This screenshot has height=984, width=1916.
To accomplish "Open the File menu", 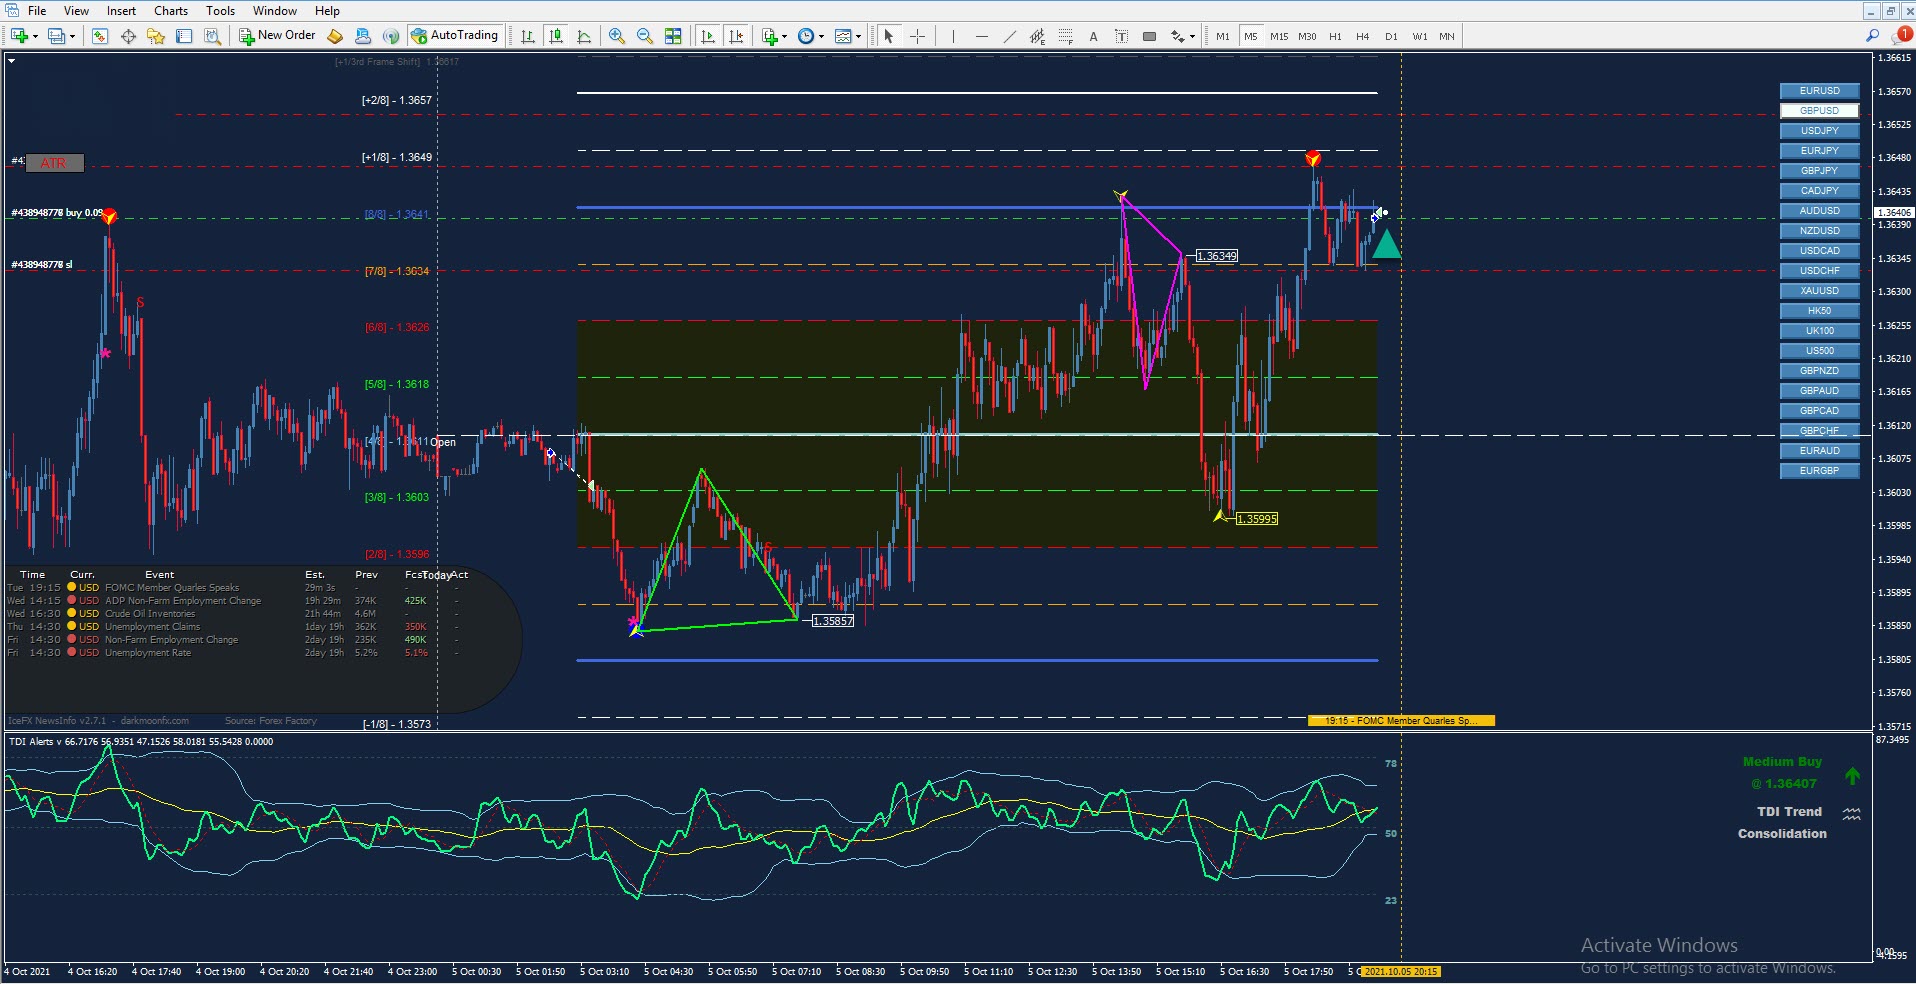I will [x=37, y=11].
